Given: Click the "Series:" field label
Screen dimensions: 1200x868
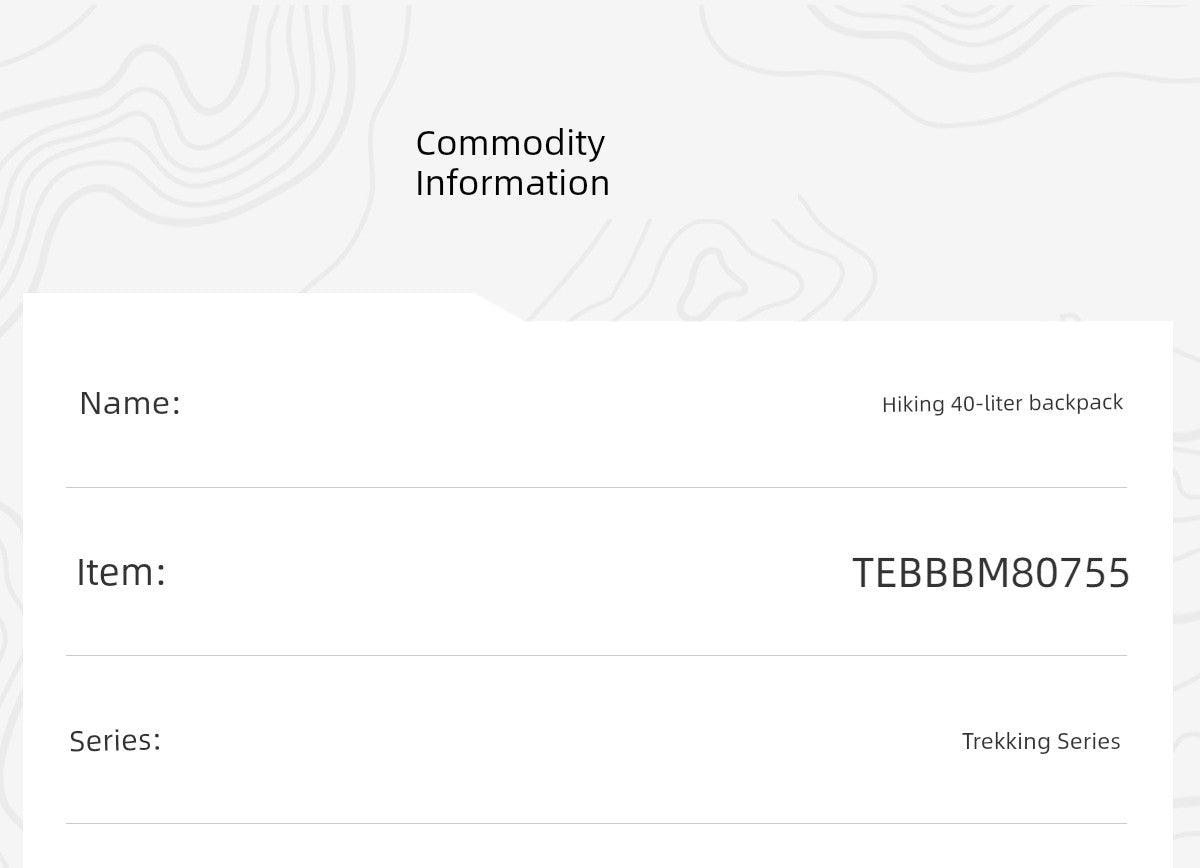Looking at the screenshot, I should coord(115,741).
